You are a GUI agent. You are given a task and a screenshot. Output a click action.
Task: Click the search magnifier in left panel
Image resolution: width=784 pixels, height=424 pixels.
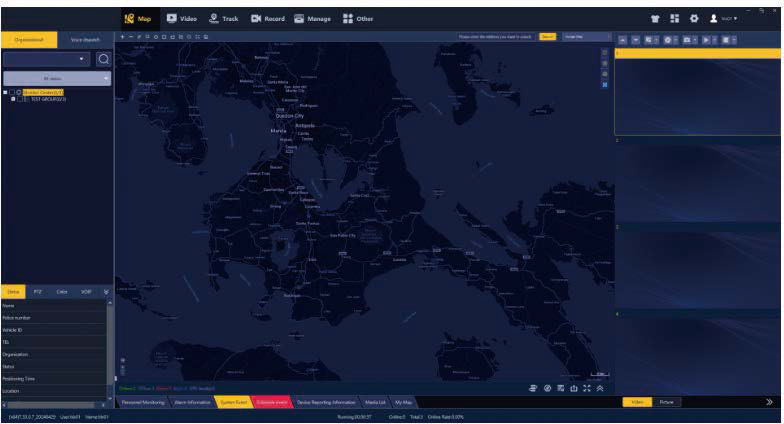pyautogui.click(x=102, y=59)
